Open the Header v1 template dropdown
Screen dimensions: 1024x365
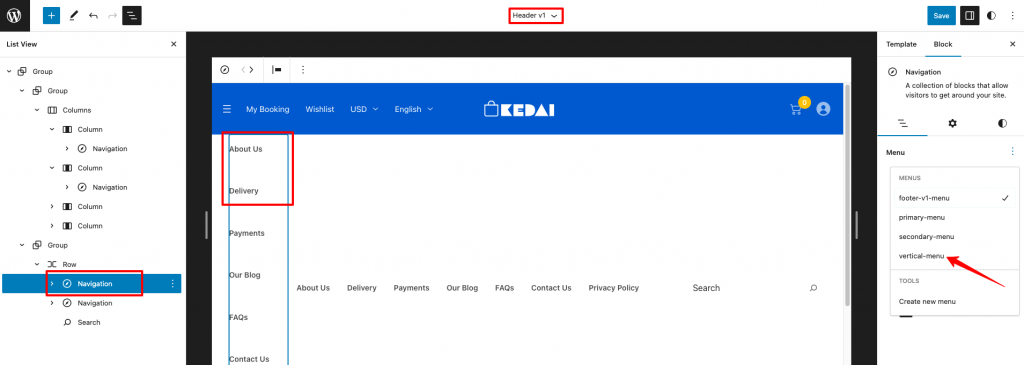(536, 15)
